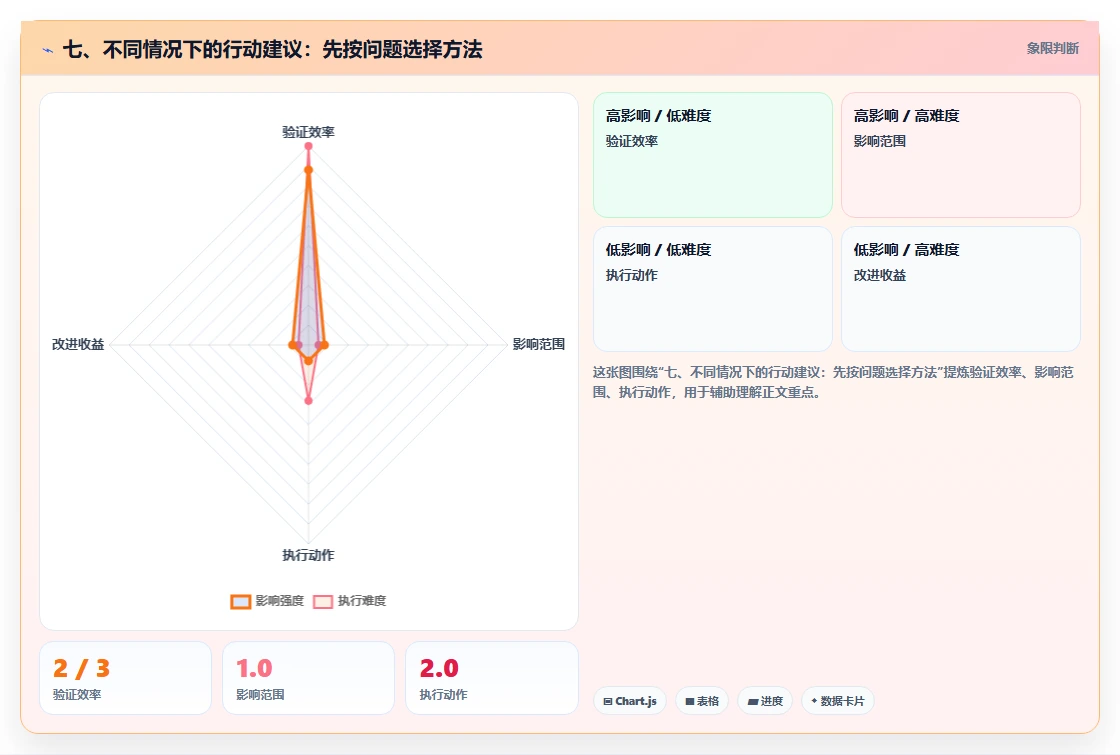
Task: Click the 2.0 stat value
Action: pos(439,669)
